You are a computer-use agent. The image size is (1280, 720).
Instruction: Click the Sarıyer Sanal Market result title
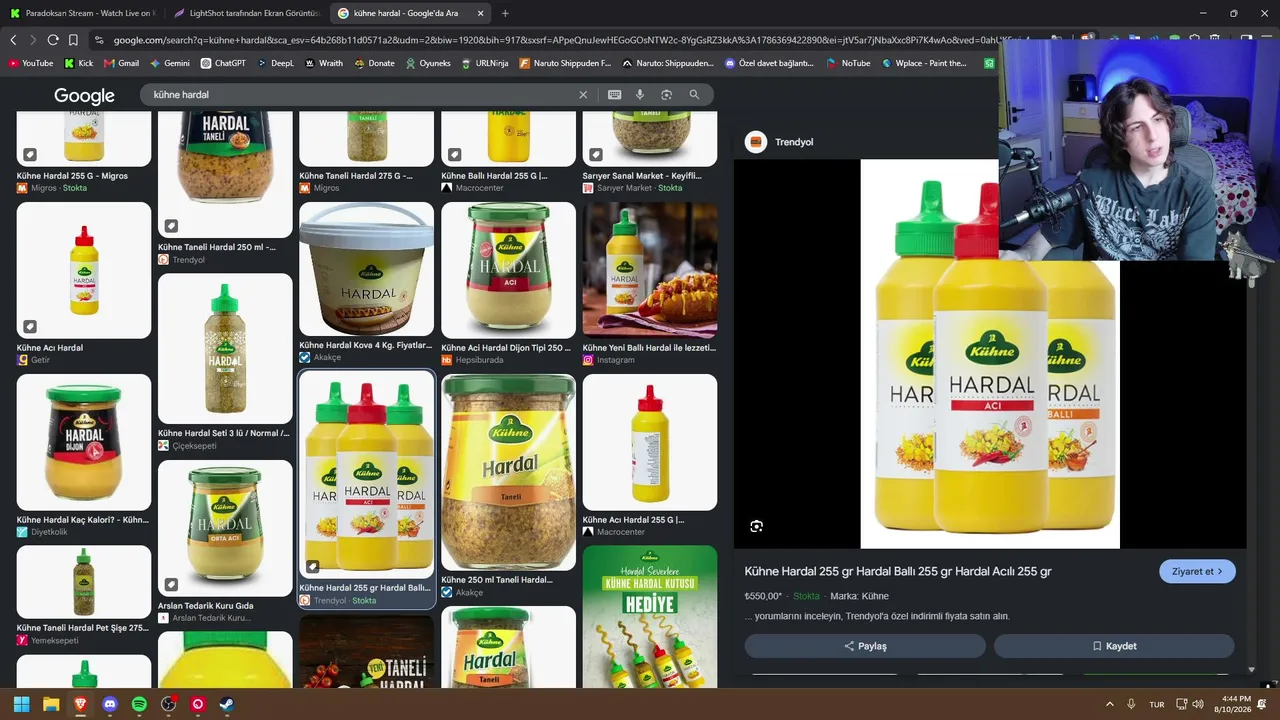pyautogui.click(x=642, y=176)
